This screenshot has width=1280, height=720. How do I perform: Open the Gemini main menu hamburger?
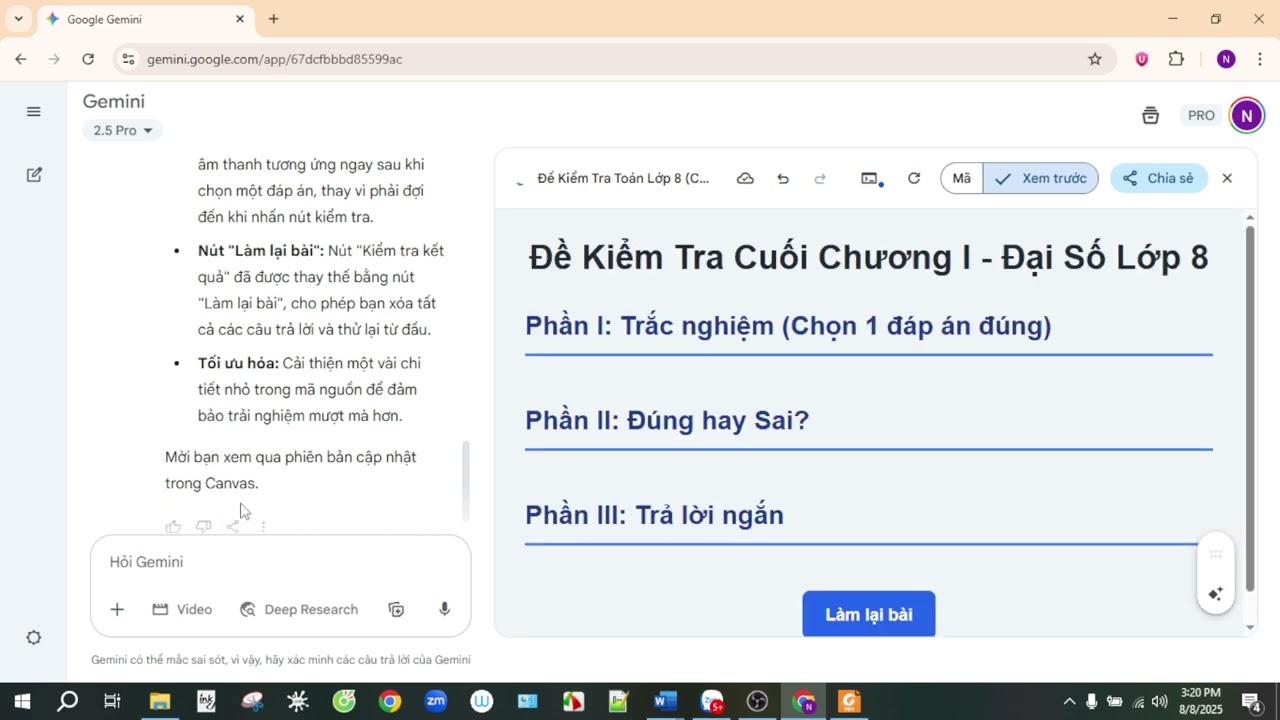pyautogui.click(x=34, y=112)
